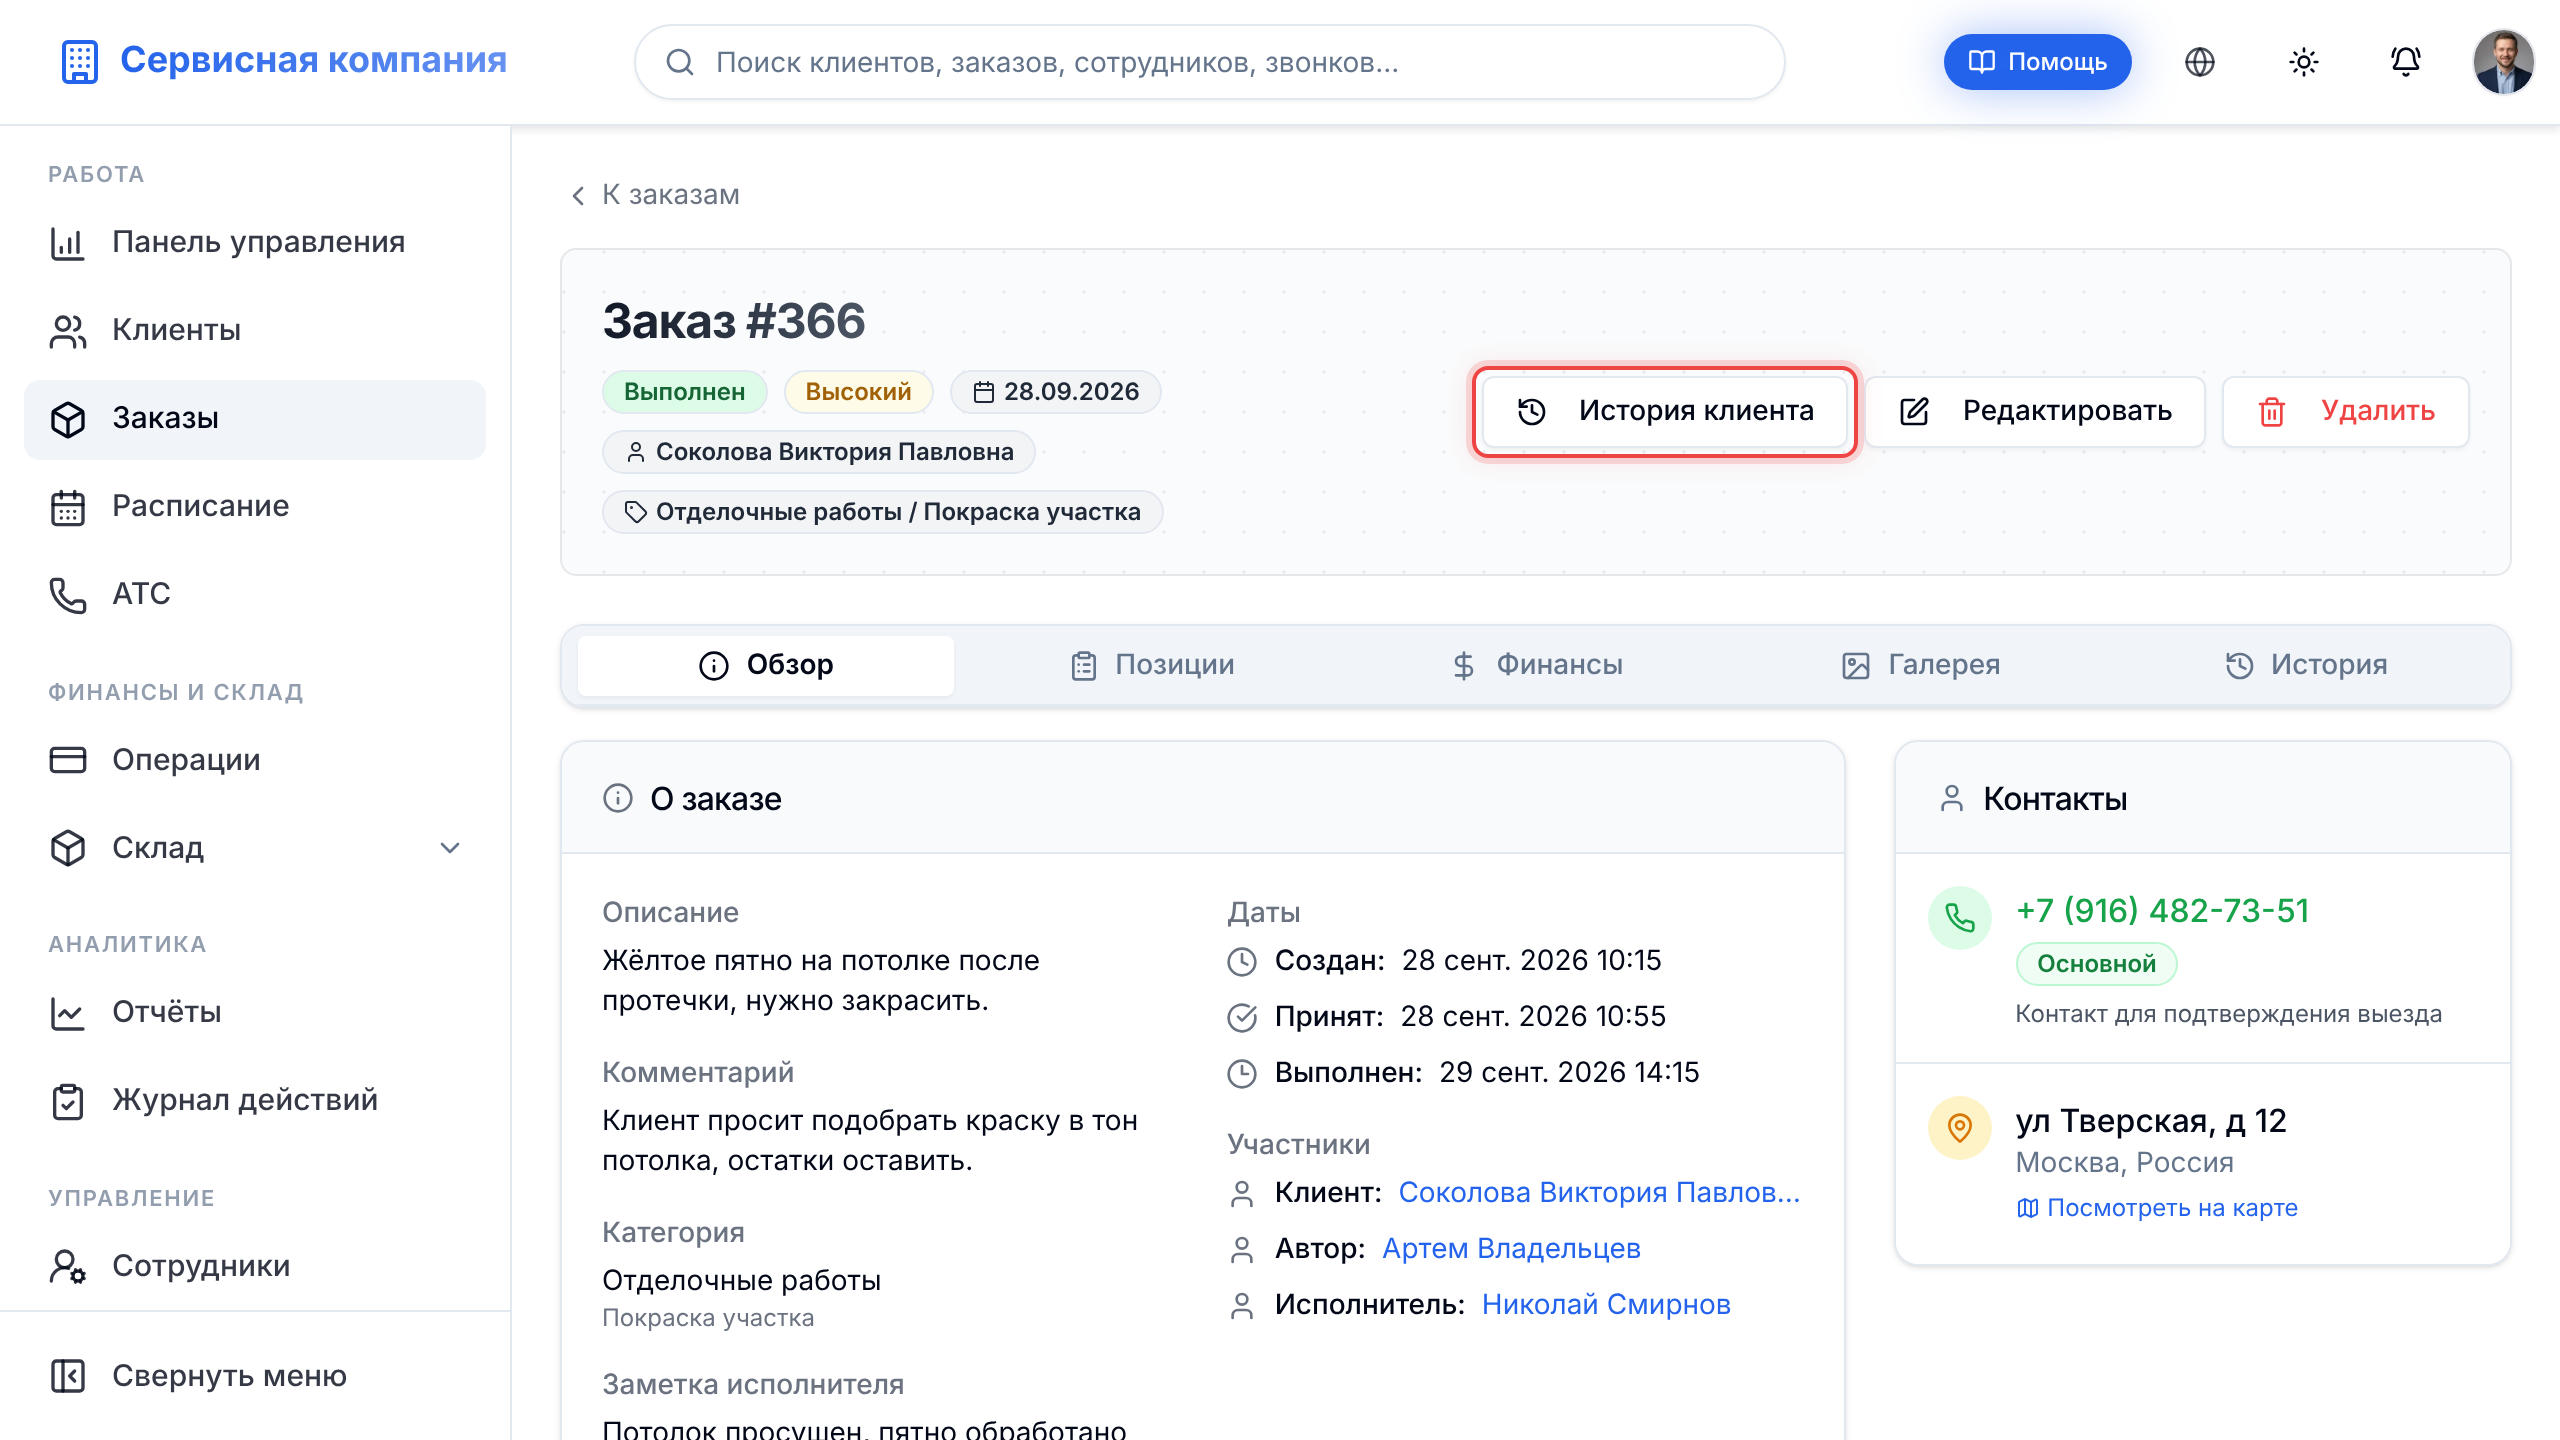Switch to the История tab
The height and width of the screenshot is (1440, 2560).
[x=2306, y=665]
